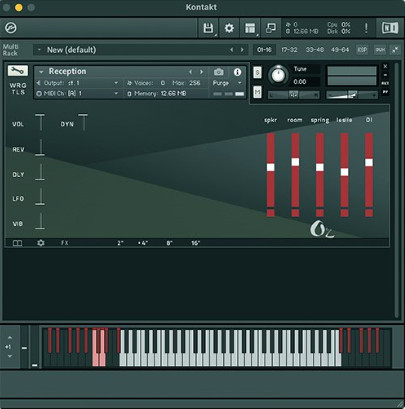Open the FX page button
This screenshot has height=409, width=405.
pos(65,243)
